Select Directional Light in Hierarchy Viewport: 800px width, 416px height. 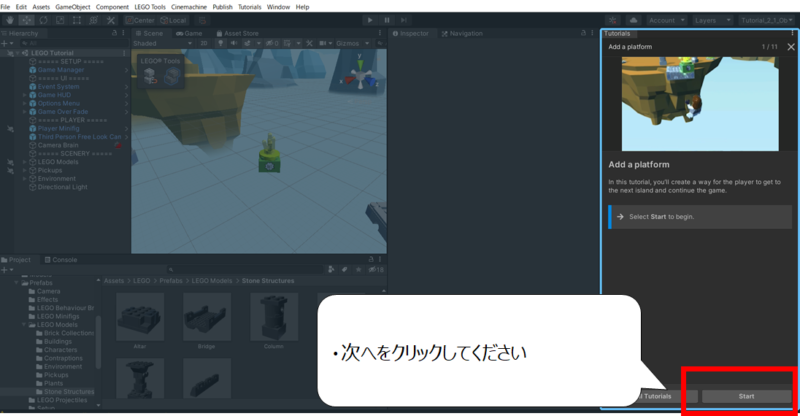tap(62, 187)
